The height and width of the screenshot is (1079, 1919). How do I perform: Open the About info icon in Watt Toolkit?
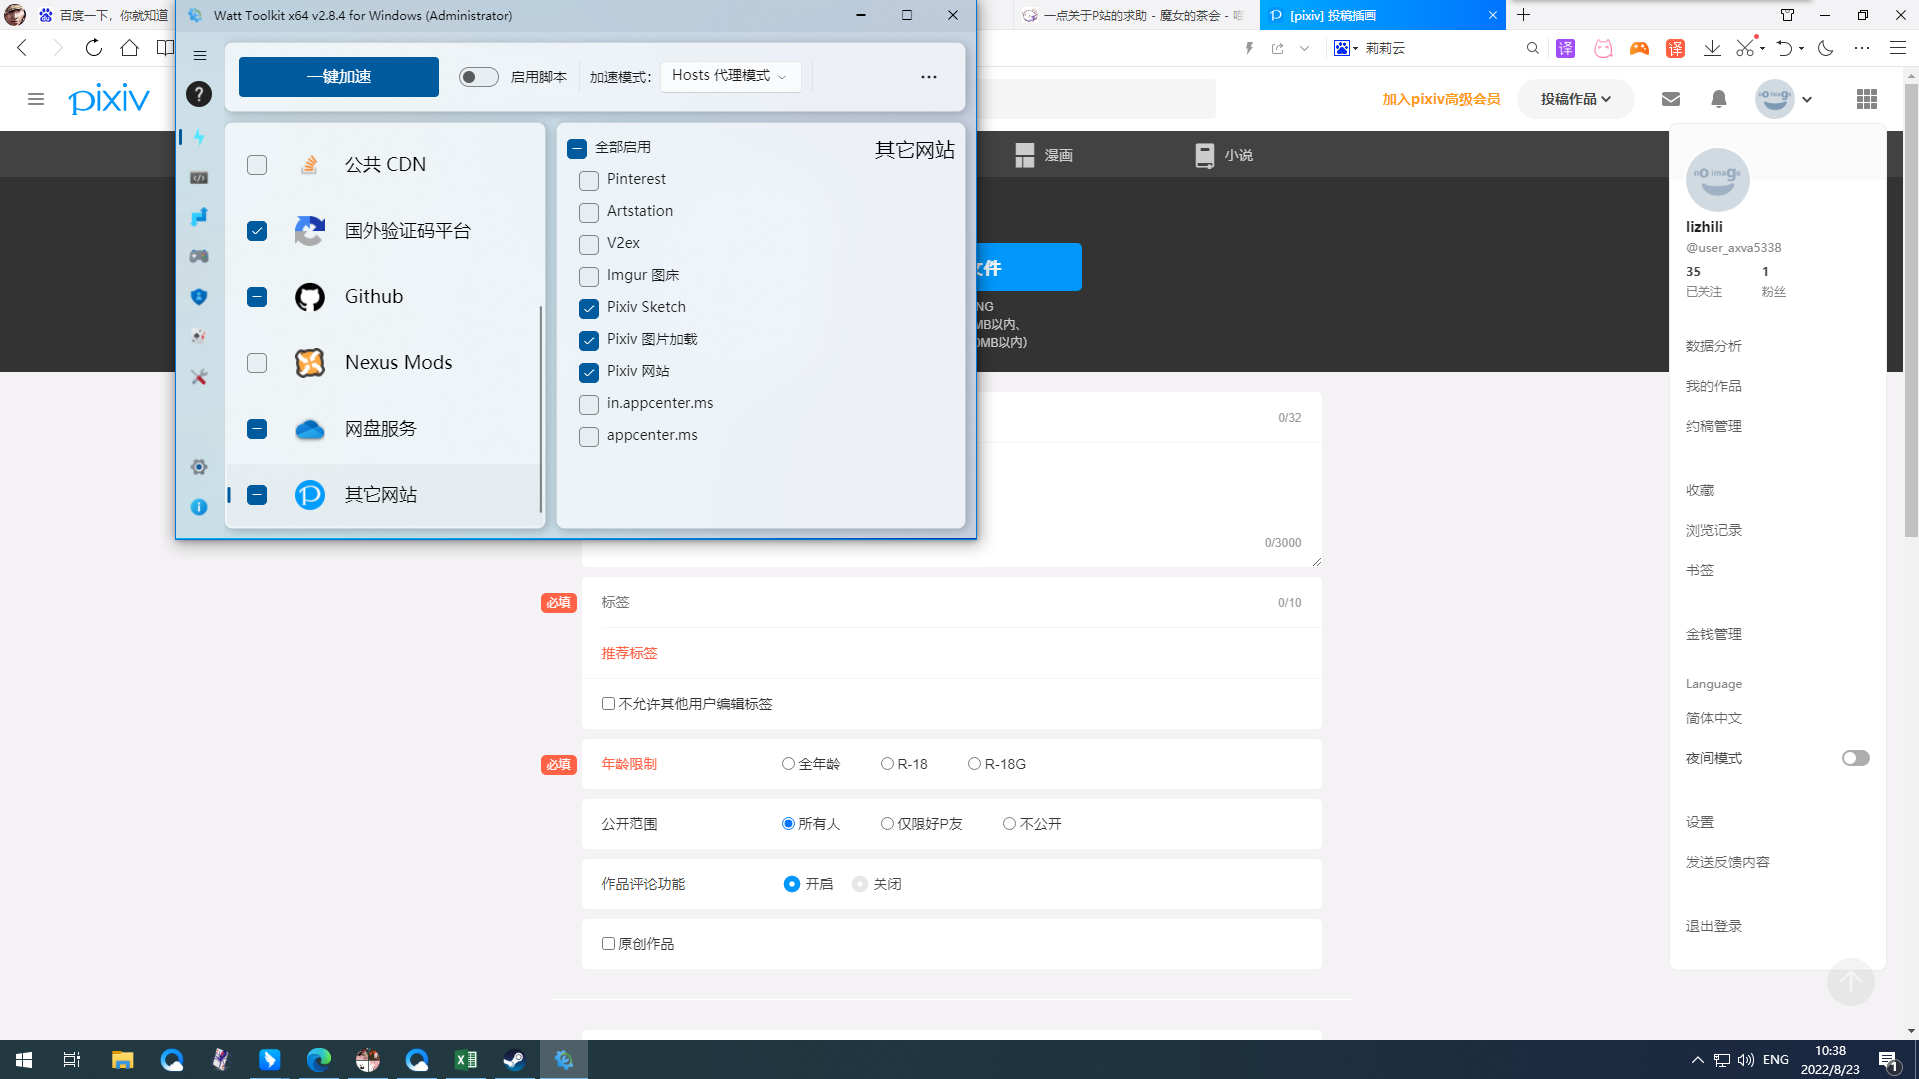pyautogui.click(x=199, y=507)
